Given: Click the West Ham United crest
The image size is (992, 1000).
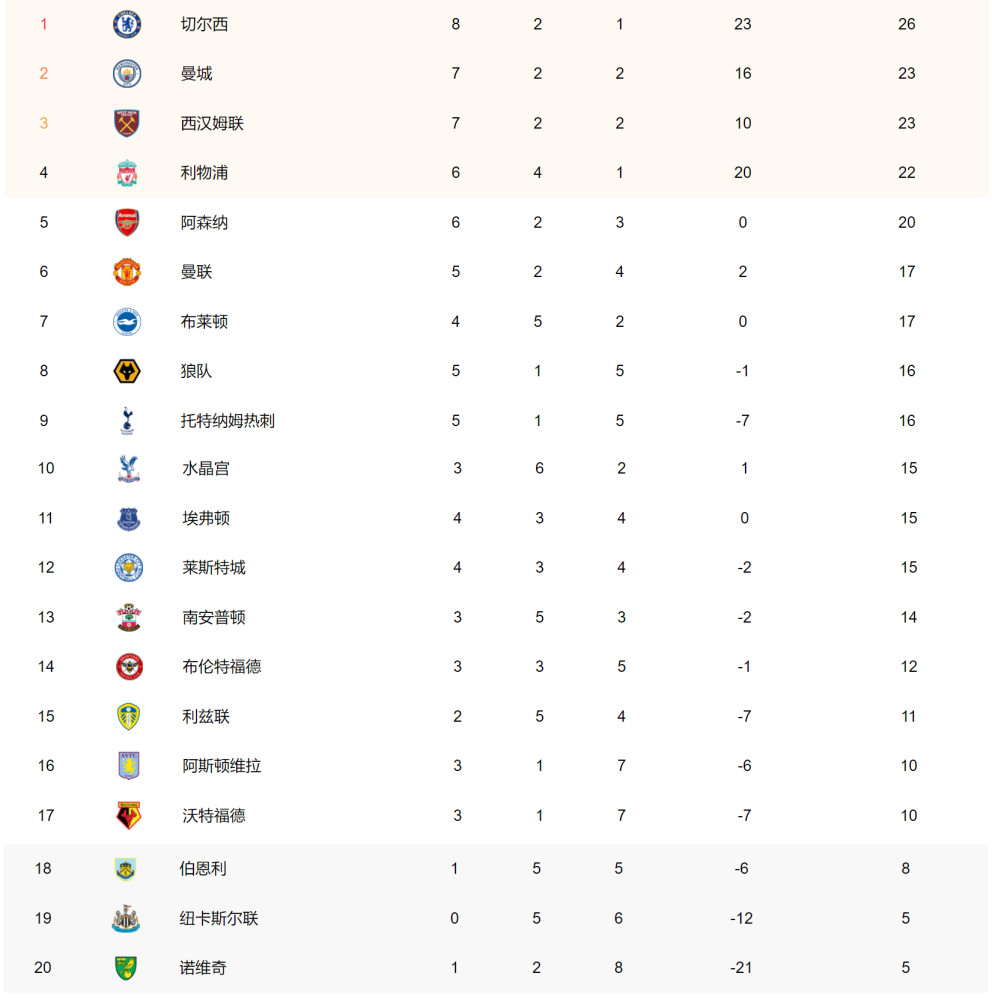Looking at the screenshot, I should tap(127, 123).
